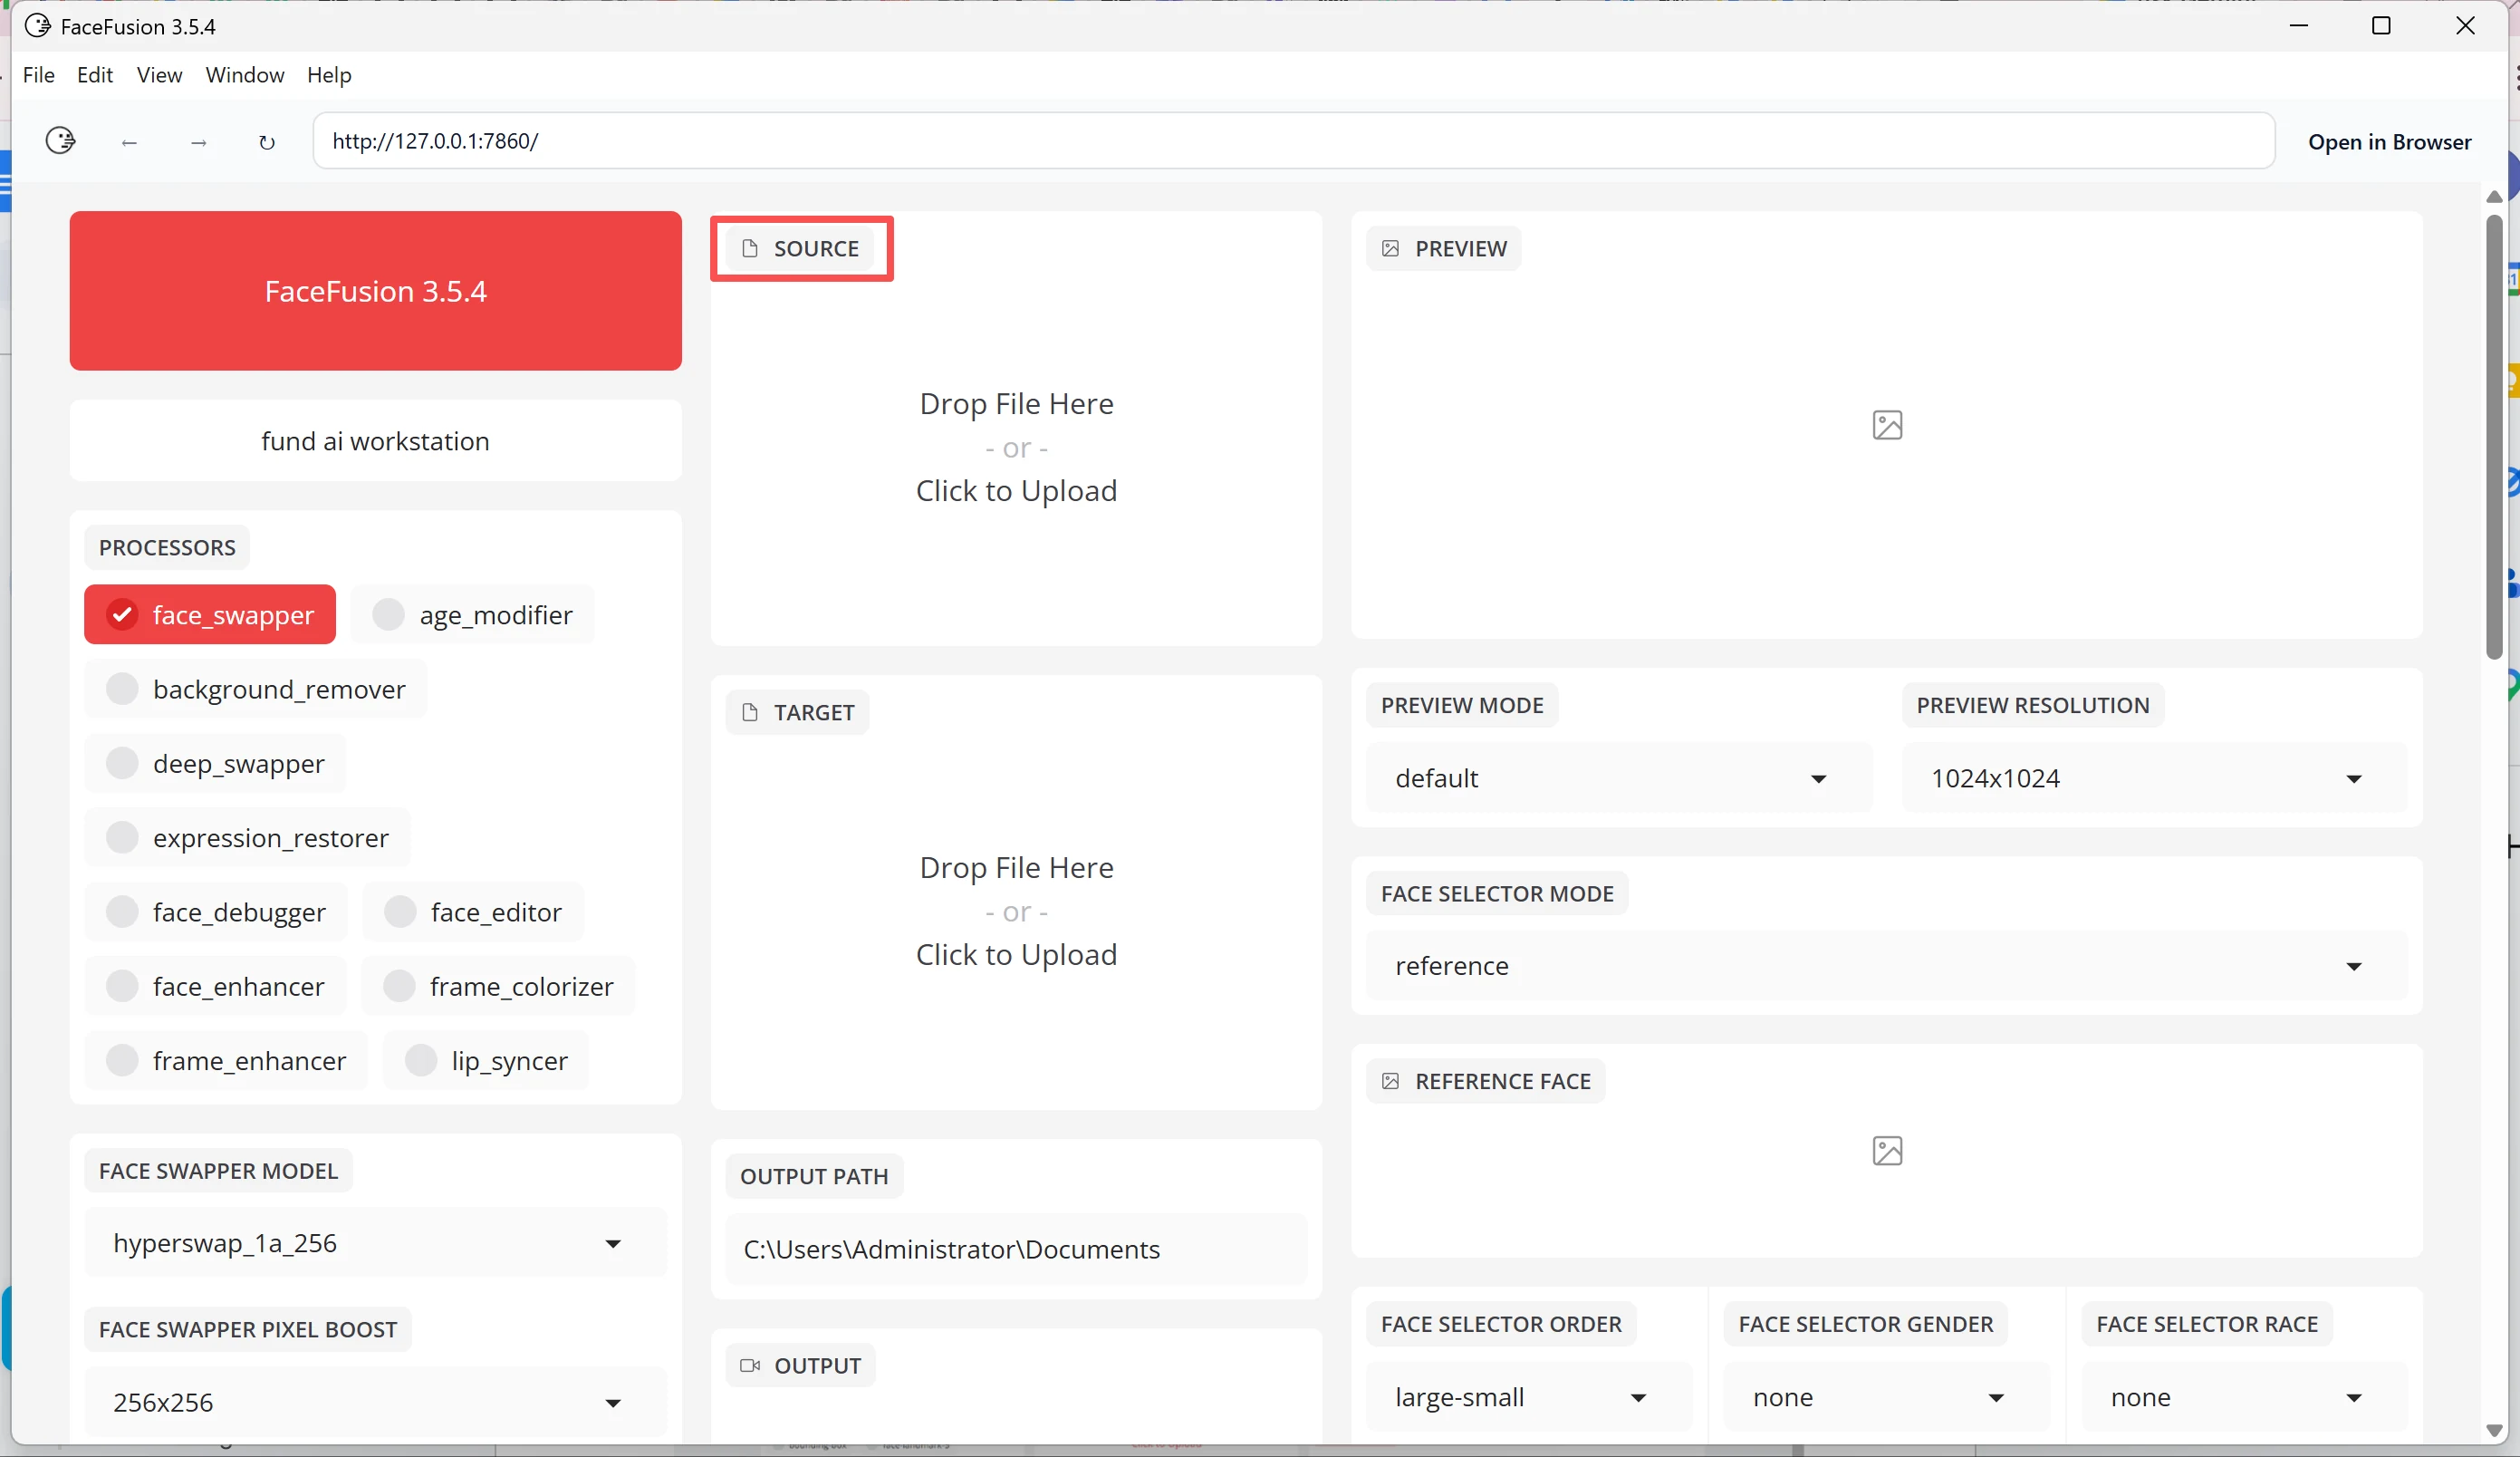Open the Face Selector Race dropdown
Screen dimensions: 2520x1457
pyautogui.click(x=2244, y=1397)
